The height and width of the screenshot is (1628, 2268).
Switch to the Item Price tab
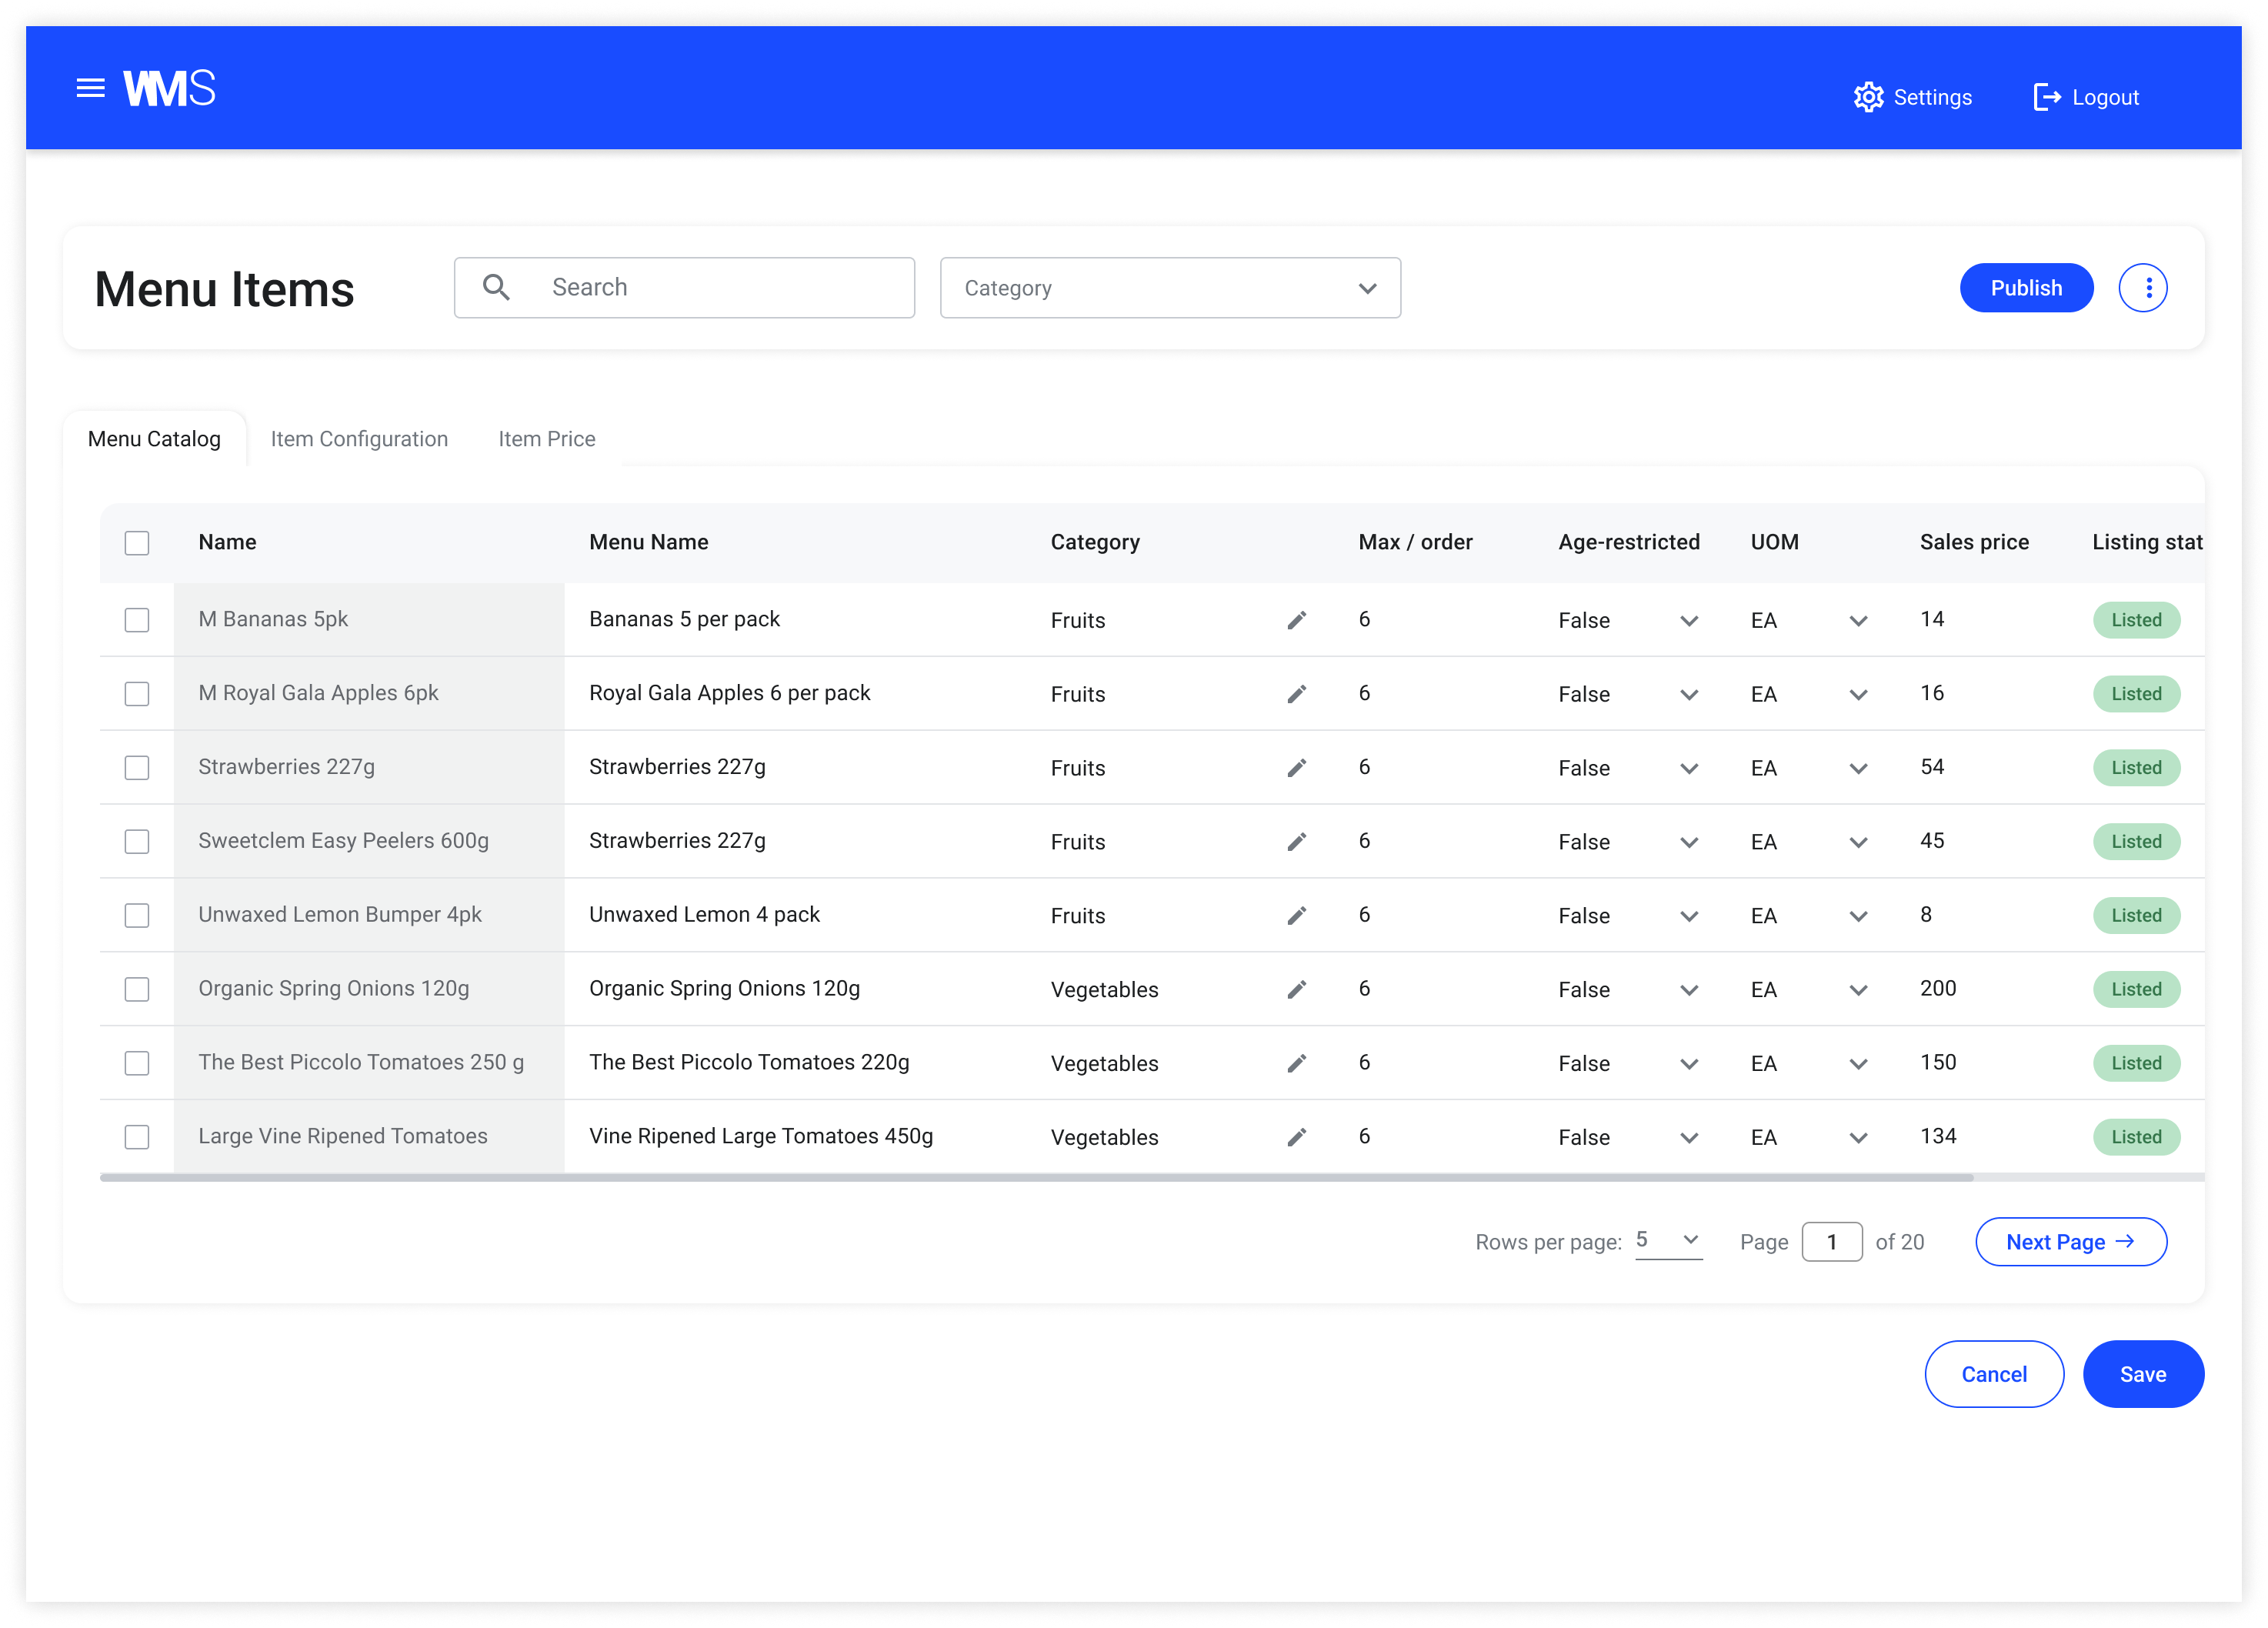point(546,439)
